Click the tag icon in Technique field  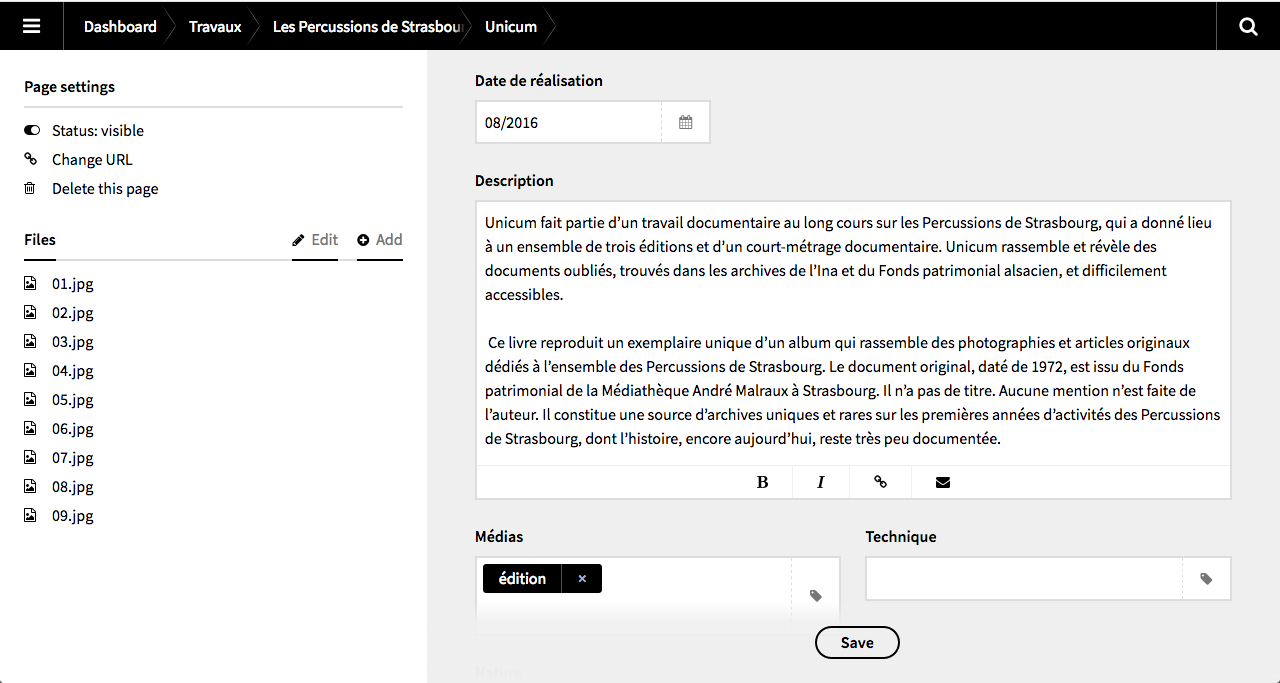click(x=1206, y=579)
